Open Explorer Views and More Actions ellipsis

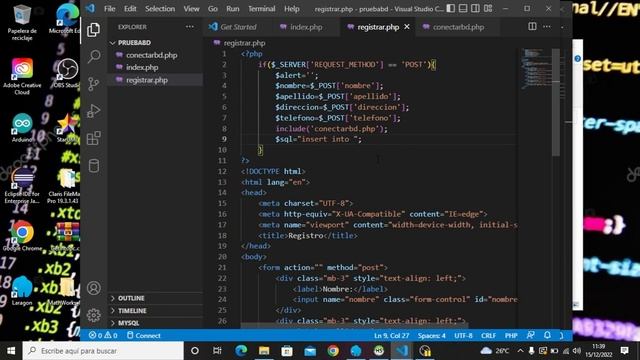pos(190,27)
